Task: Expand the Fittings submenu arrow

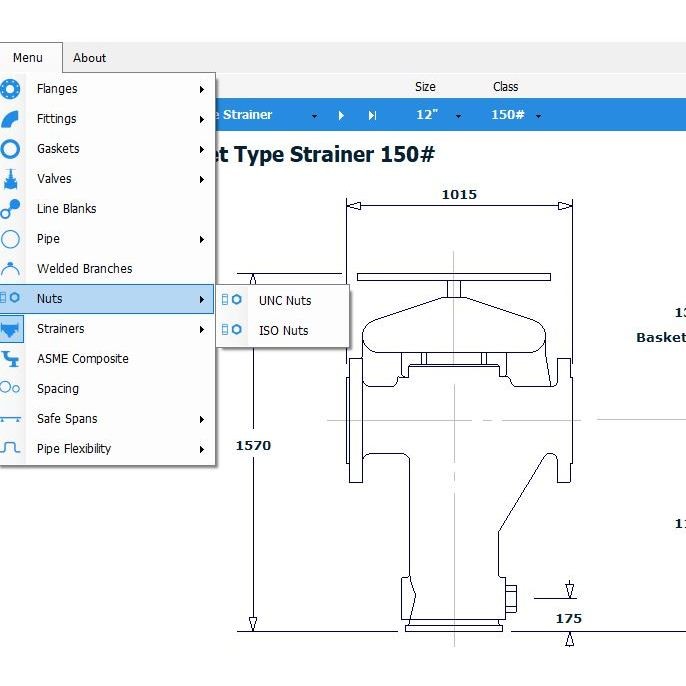Action: (202, 119)
